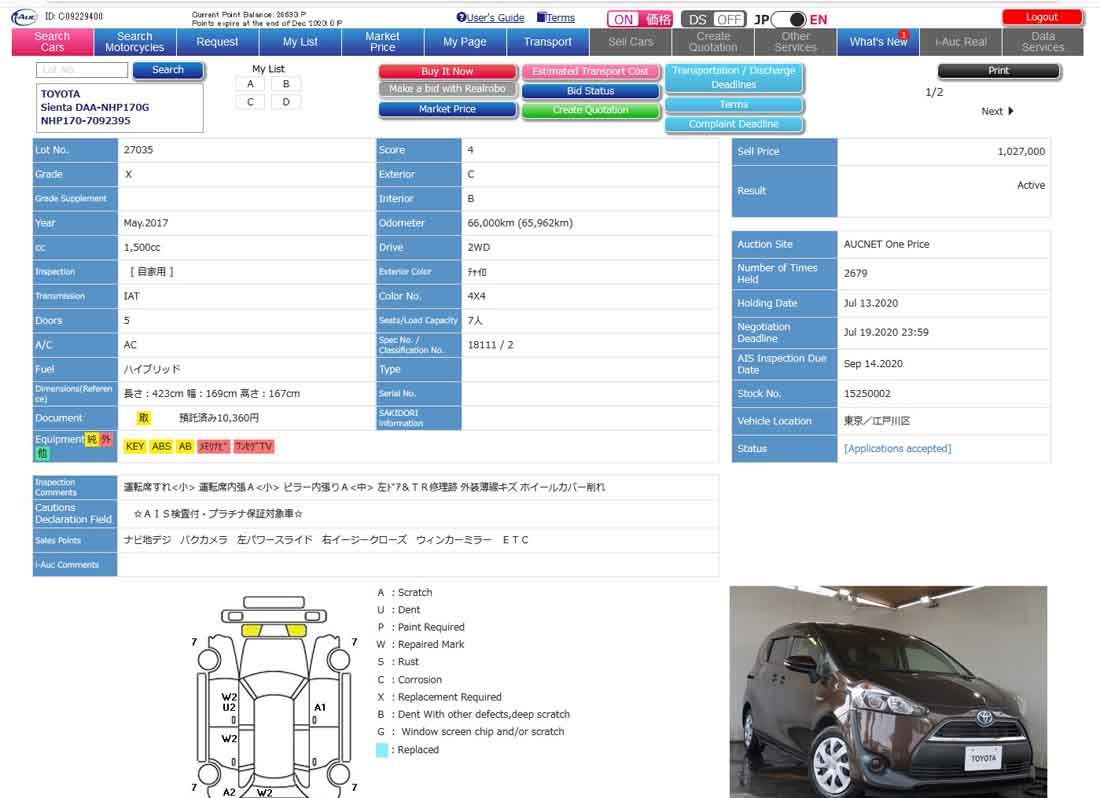Click the Replaced legend color swatch

pyautogui.click(x=382, y=750)
